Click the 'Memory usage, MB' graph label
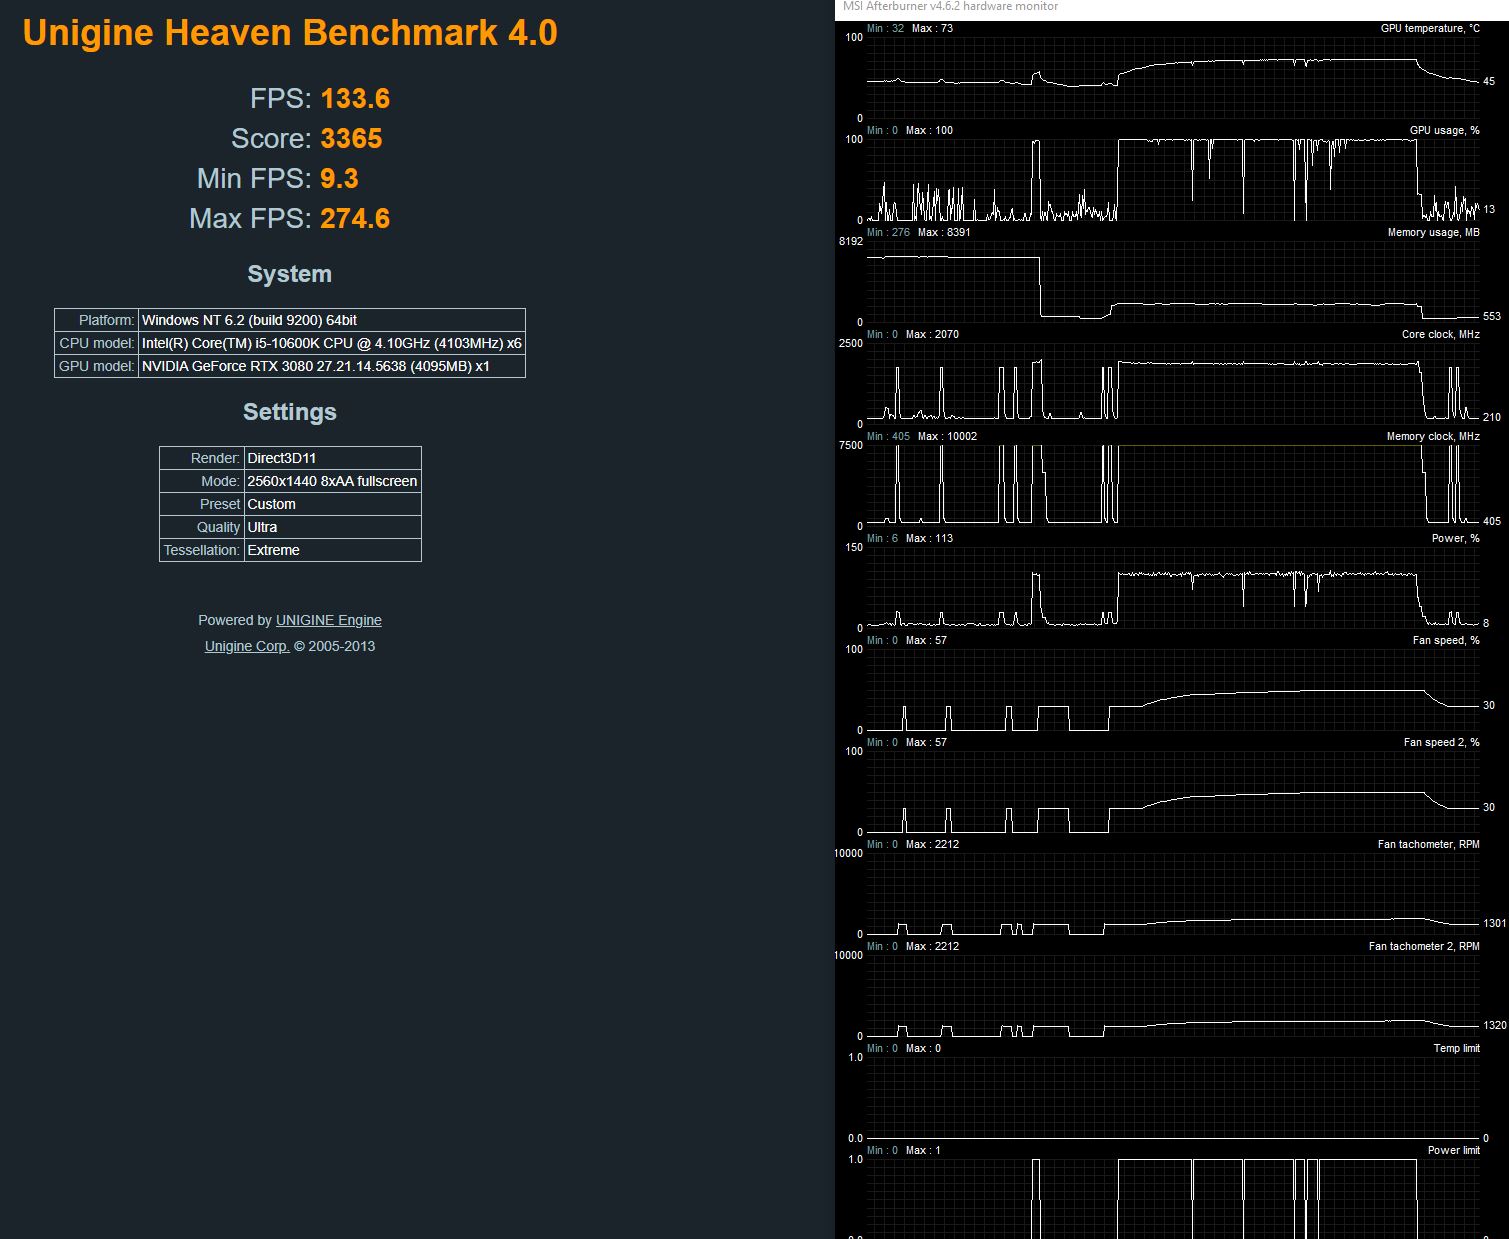The image size is (1509, 1239). point(1434,232)
